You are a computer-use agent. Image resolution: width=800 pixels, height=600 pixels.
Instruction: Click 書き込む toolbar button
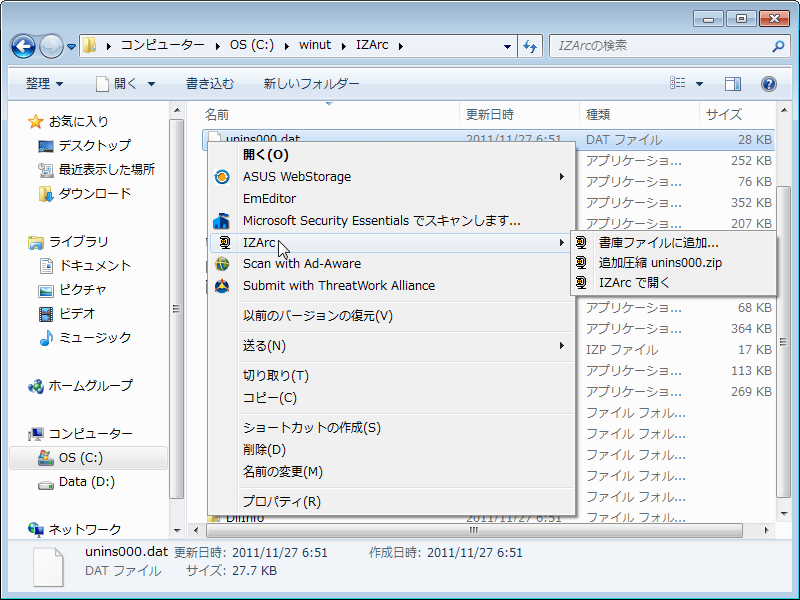[x=210, y=84]
